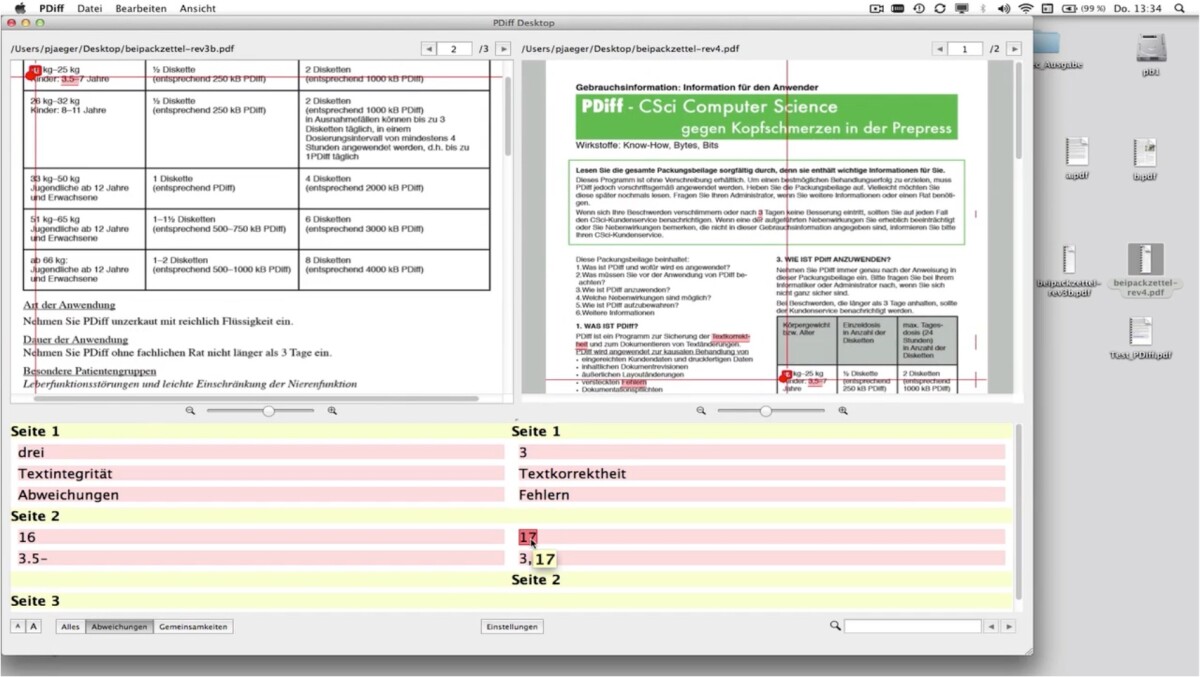The height and width of the screenshot is (677, 1200).
Task: Select beipackzettel-rev4.pdf on desktop
Action: 1145,270
